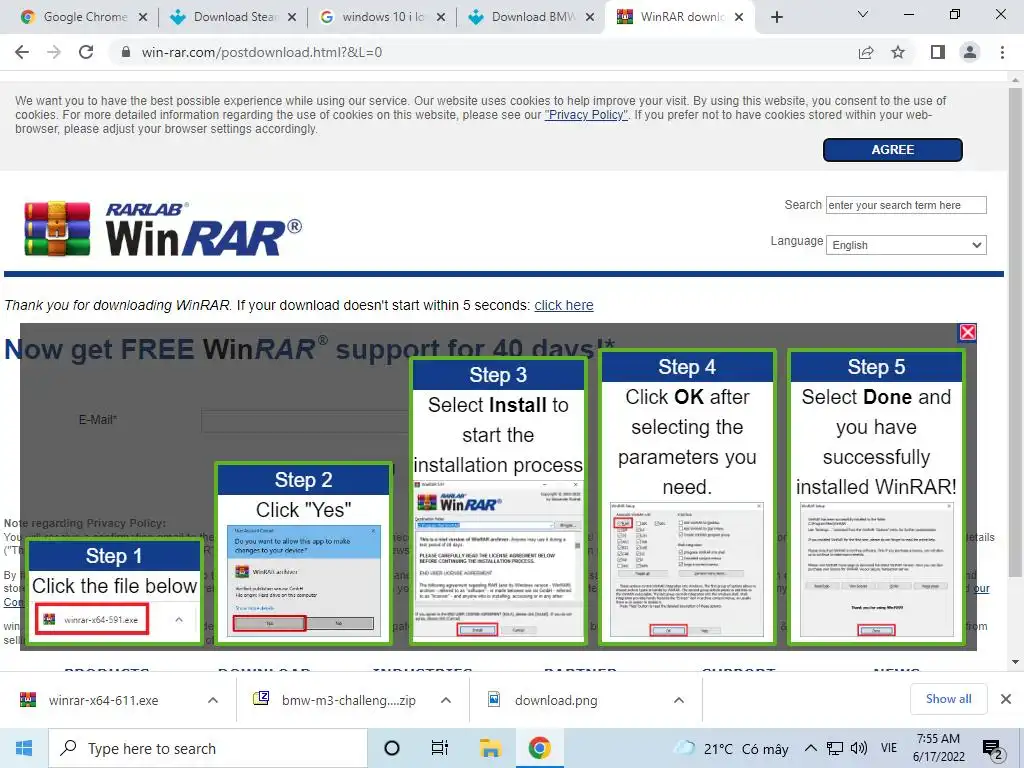
Task: Click Show all downloads
Action: (x=948, y=699)
